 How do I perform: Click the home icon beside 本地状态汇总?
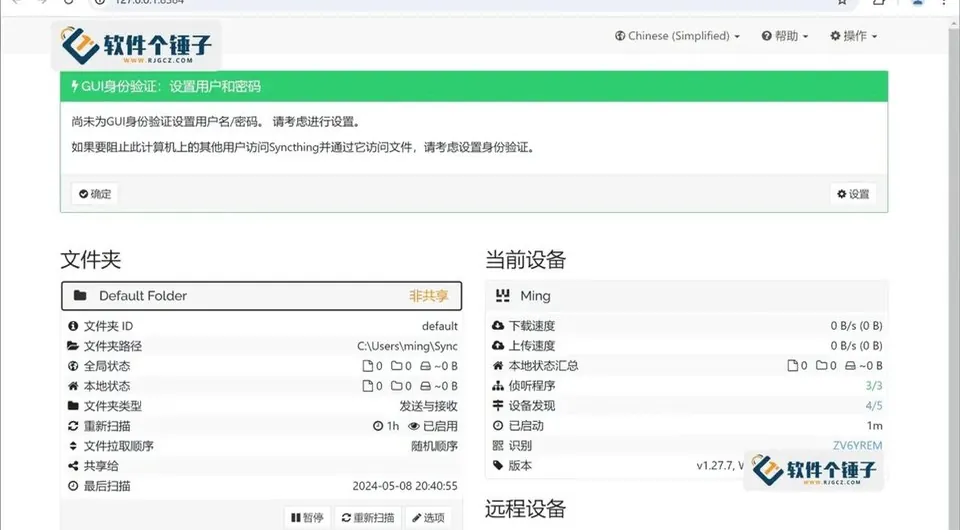[498, 366]
